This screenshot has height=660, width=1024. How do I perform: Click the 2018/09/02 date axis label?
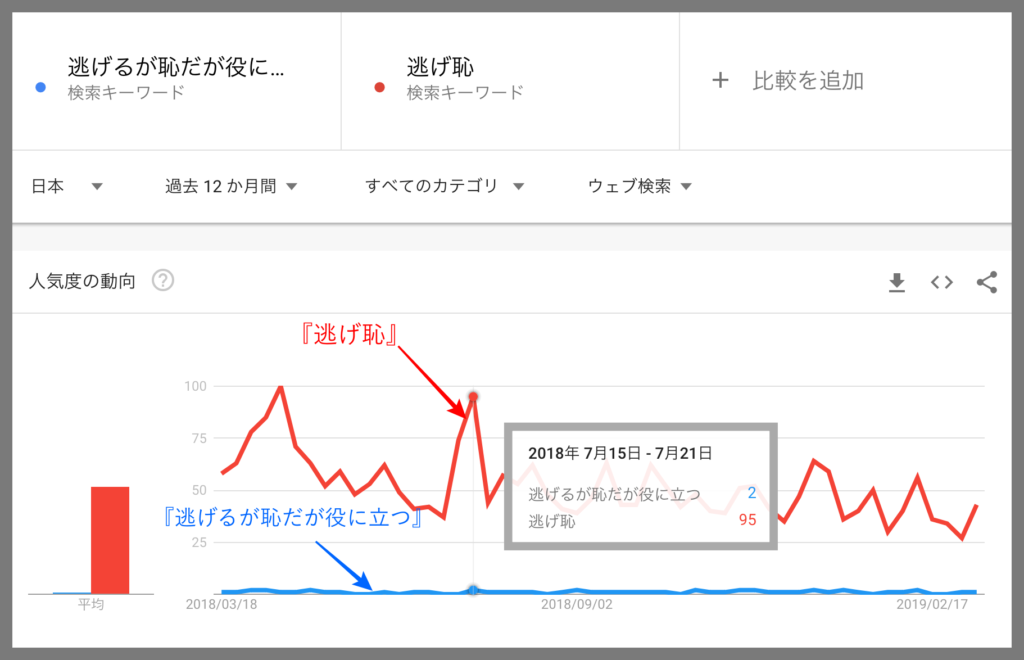pyautogui.click(x=576, y=605)
